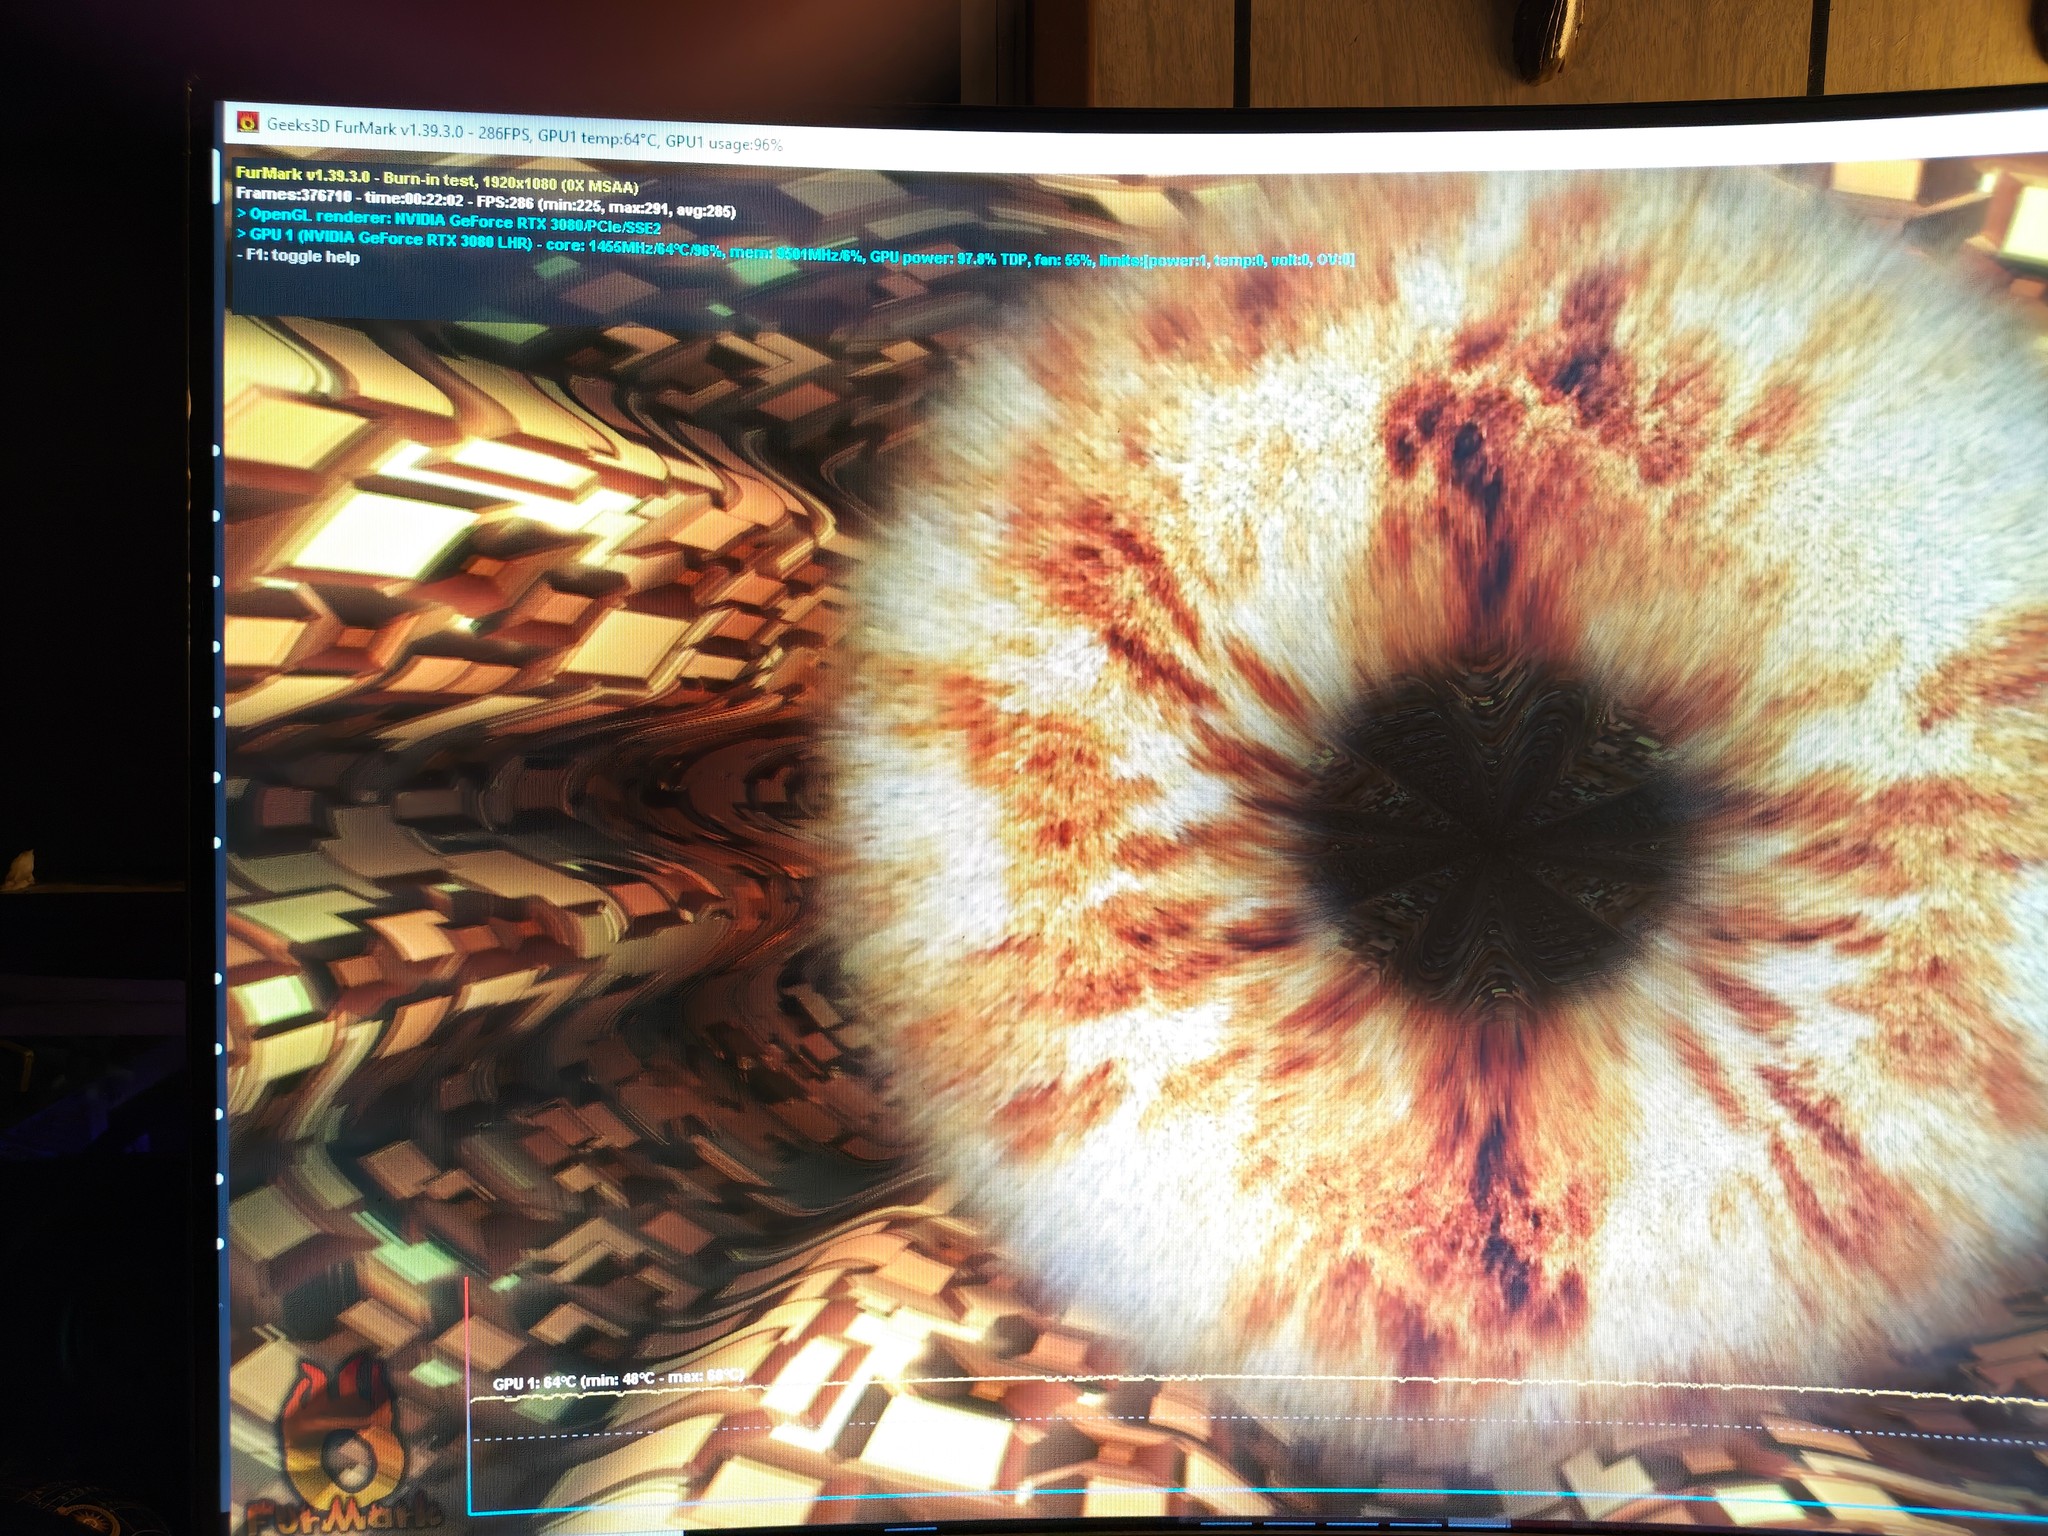This screenshot has height=1536, width=2048.
Task: Click the 'FurMark v1.39.3.0 - Burn-in test' line
Action: coord(437,180)
